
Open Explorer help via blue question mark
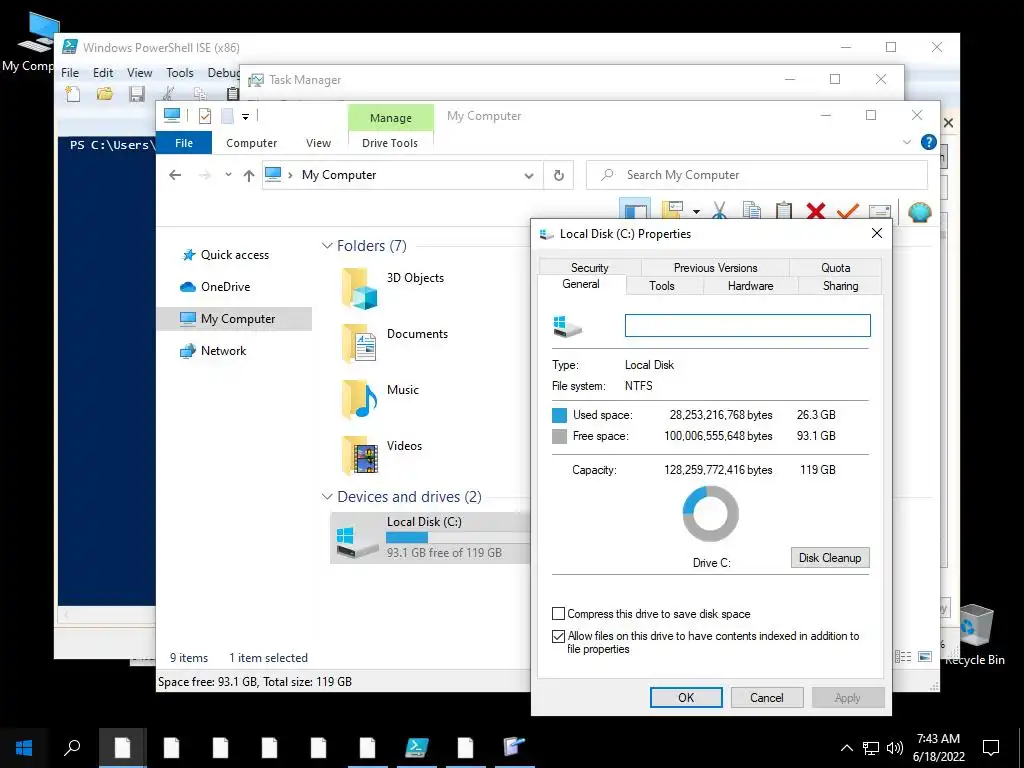coord(928,142)
